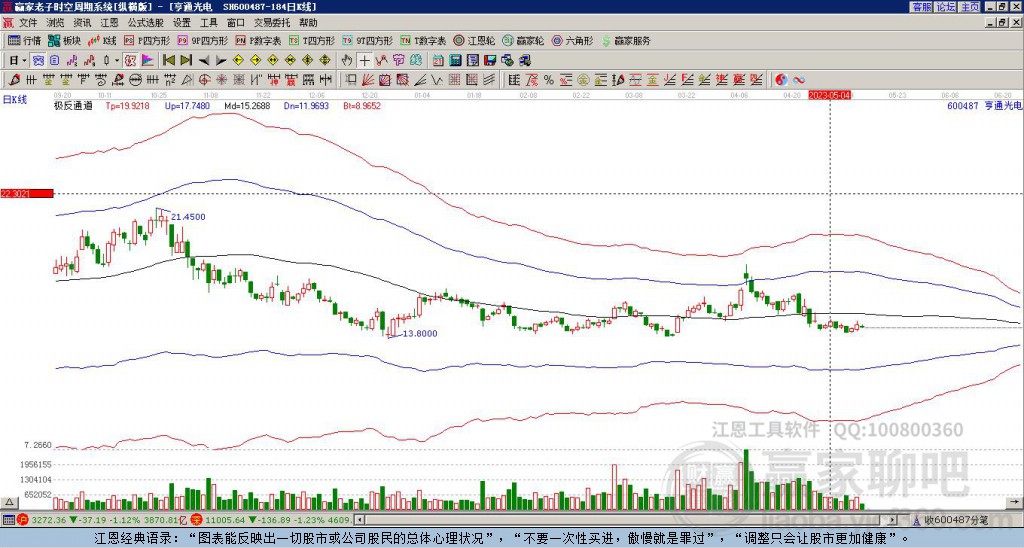This screenshot has width=1024, height=548.
Task: Click the up triangle button at volume panel
Action: tap(9, 503)
